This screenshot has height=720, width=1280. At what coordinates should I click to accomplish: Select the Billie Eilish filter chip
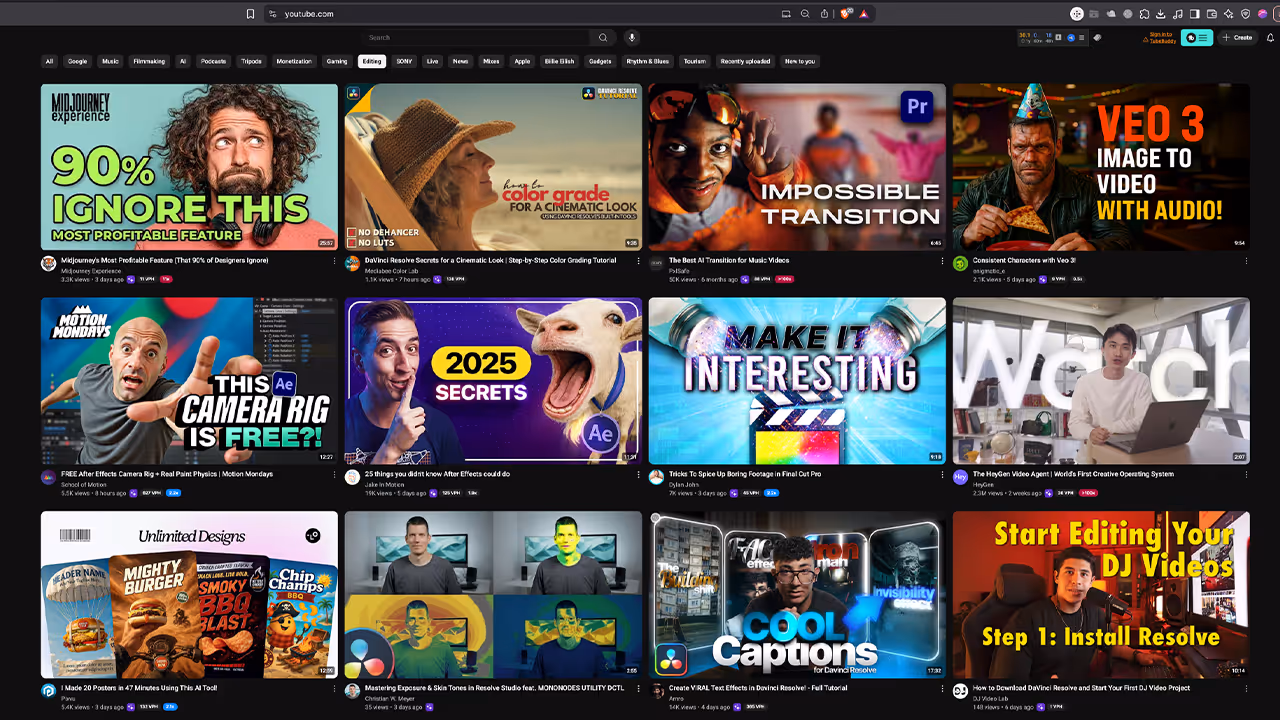click(x=559, y=61)
